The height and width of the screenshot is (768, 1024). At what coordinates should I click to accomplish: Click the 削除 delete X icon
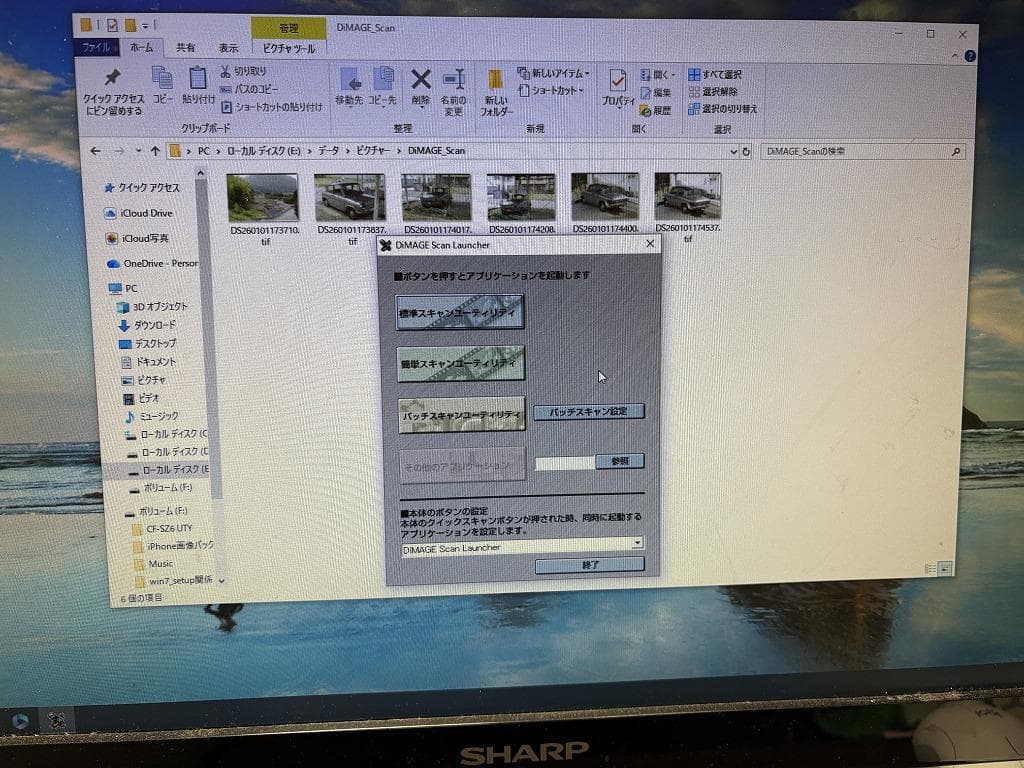click(x=421, y=80)
